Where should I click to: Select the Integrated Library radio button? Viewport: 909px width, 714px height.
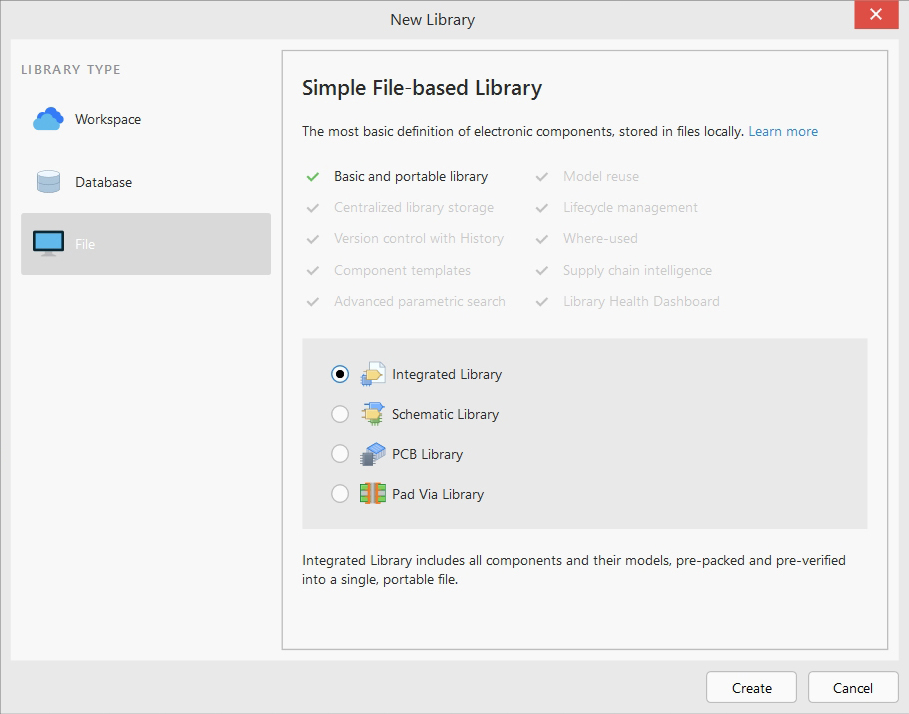click(x=340, y=374)
